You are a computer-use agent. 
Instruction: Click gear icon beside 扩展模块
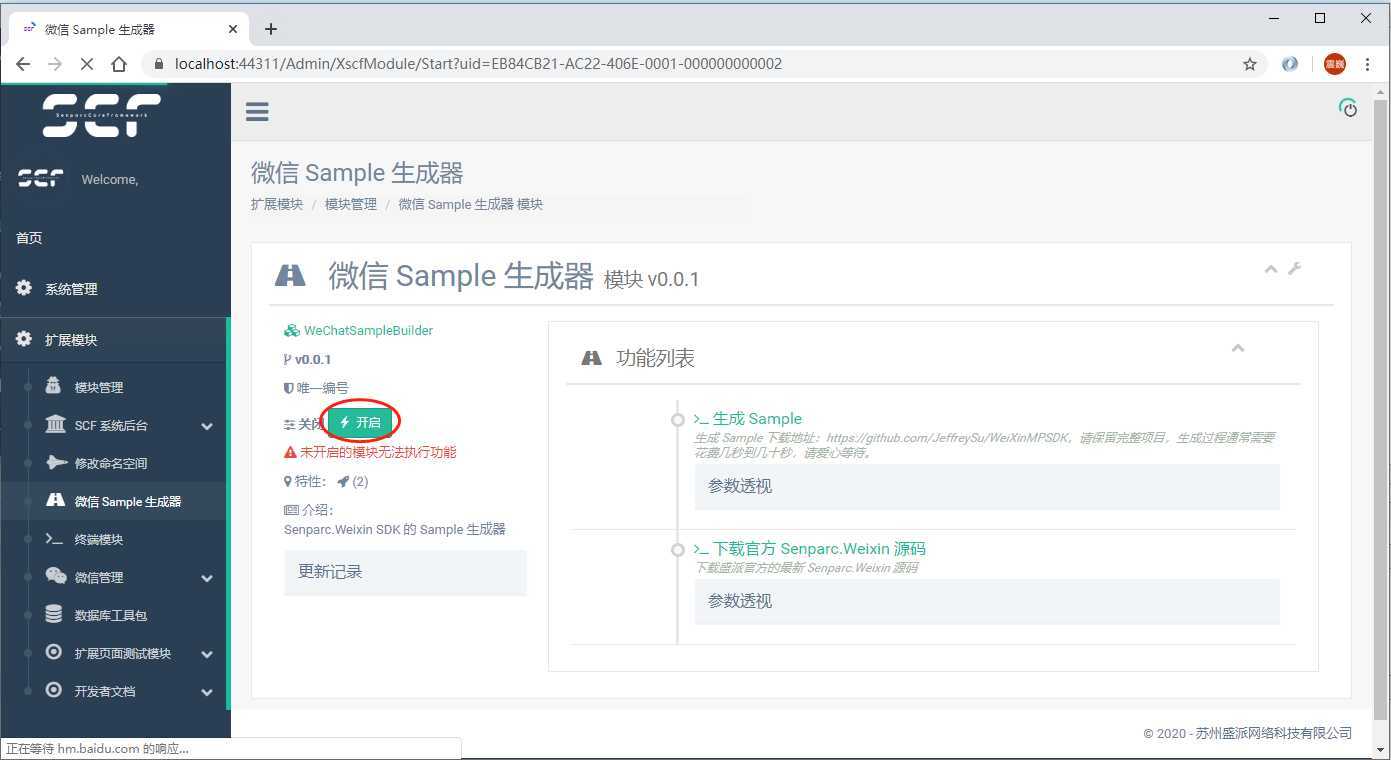point(24,339)
